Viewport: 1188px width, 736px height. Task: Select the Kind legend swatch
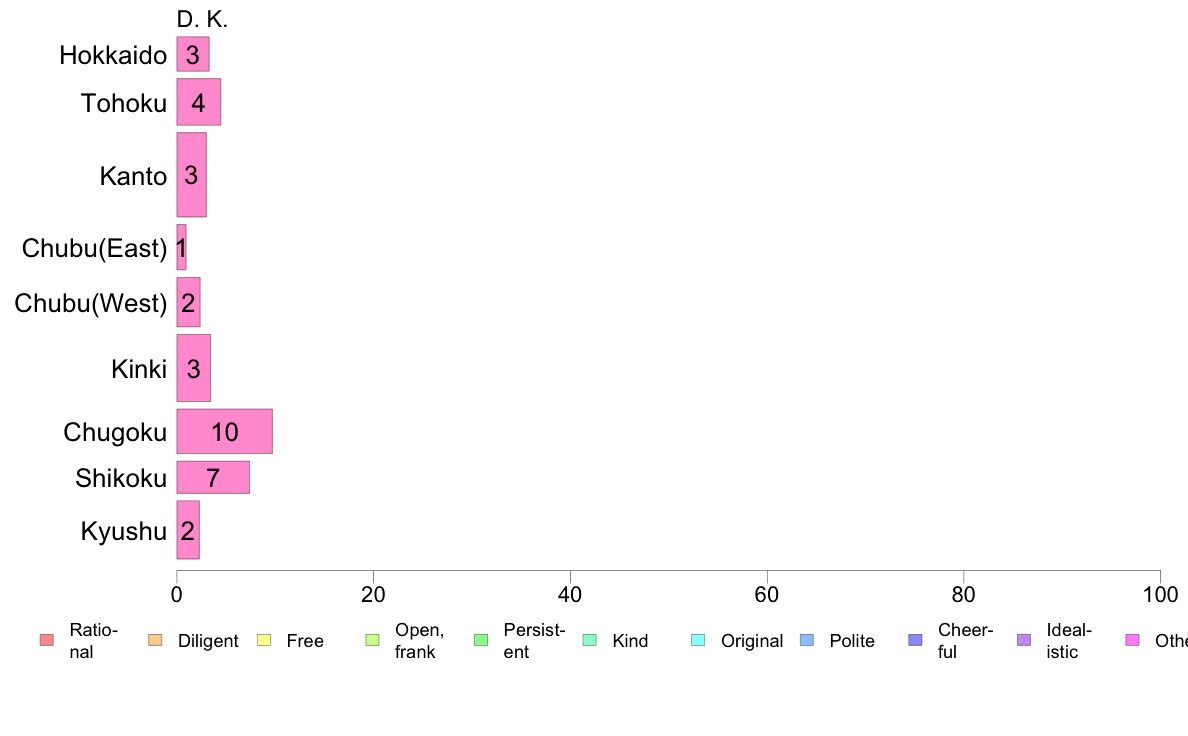(589, 640)
